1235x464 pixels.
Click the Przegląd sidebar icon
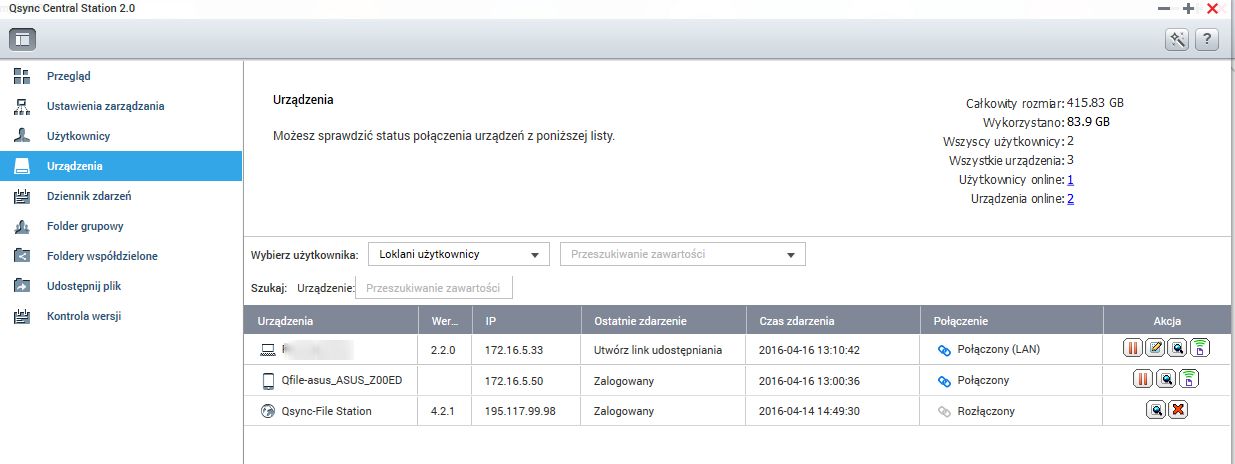(22, 76)
